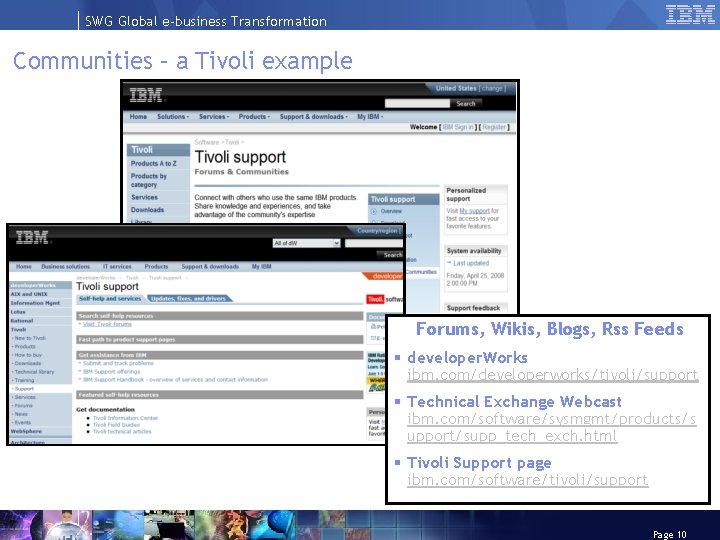Select 'AIX and UNIX' in the developerWorks sidebar
Image resolution: width=720 pixels, height=540 pixels.
click(x=29, y=294)
